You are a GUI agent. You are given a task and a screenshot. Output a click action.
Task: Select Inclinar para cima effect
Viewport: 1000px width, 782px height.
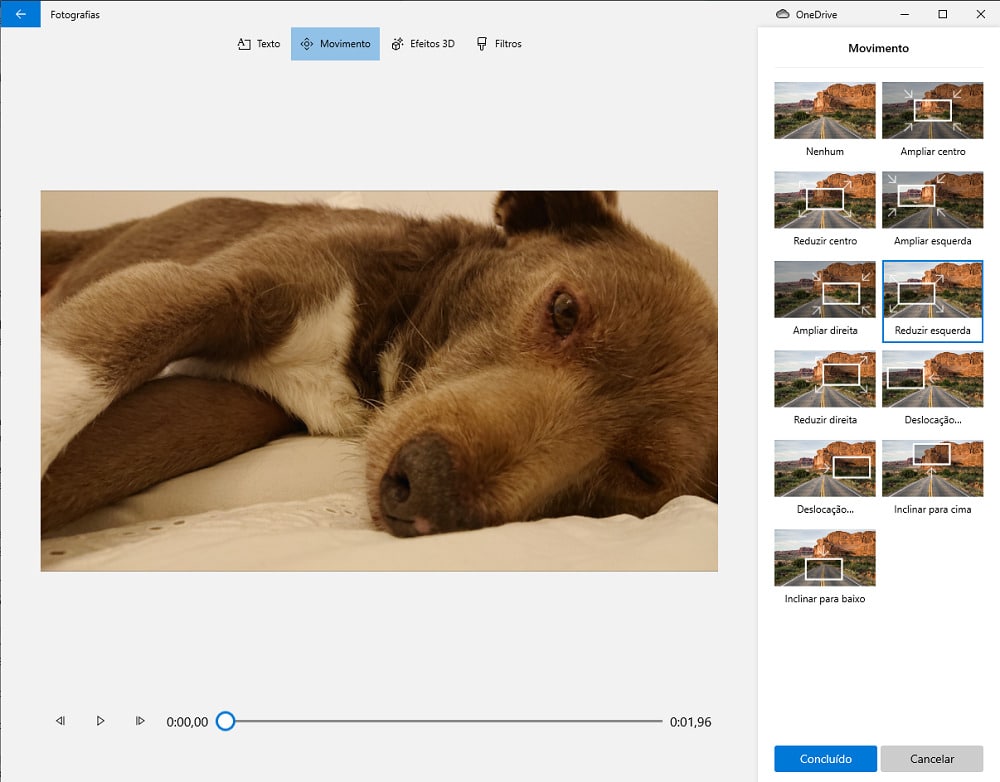point(932,468)
